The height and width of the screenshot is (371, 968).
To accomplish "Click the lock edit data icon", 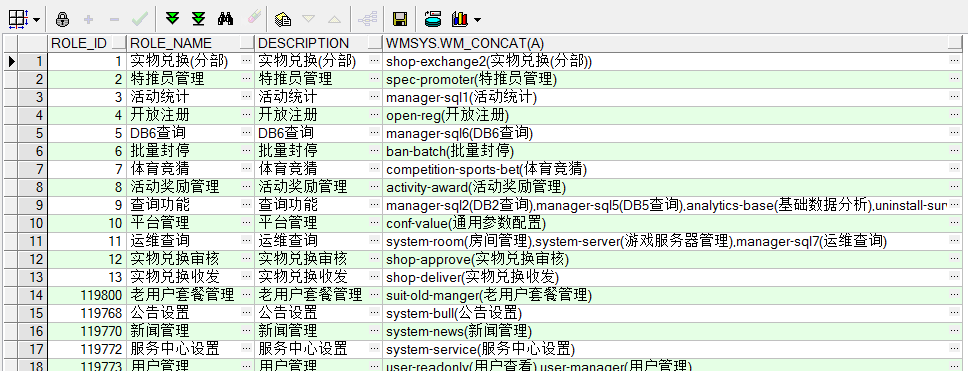I will 62,20.
